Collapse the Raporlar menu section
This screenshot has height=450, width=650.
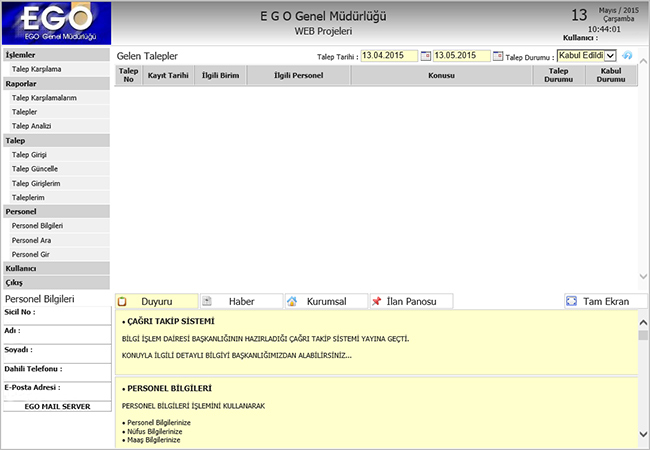click(x=54, y=84)
